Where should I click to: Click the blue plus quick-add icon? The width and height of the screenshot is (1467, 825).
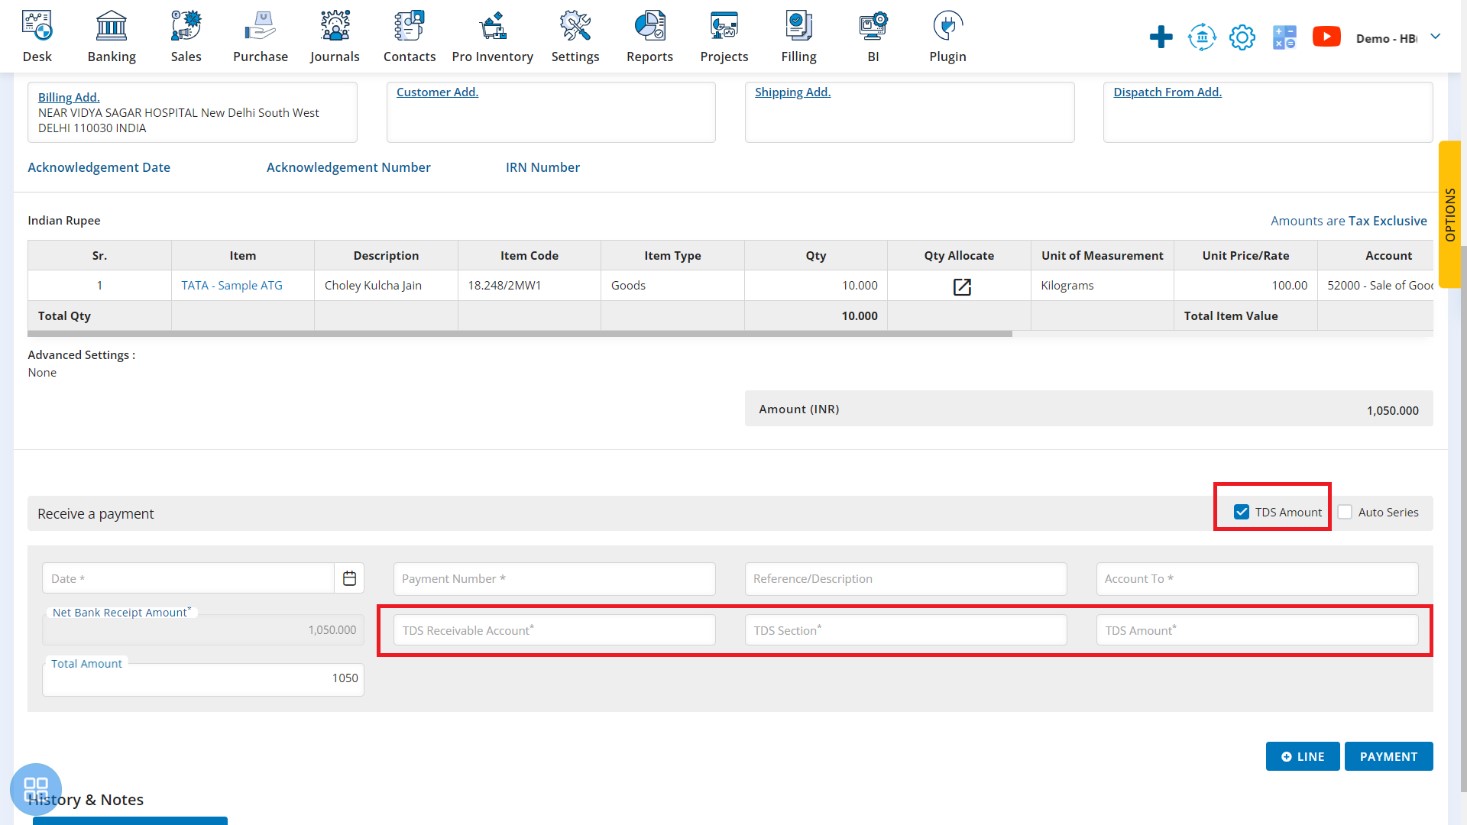pos(1161,37)
